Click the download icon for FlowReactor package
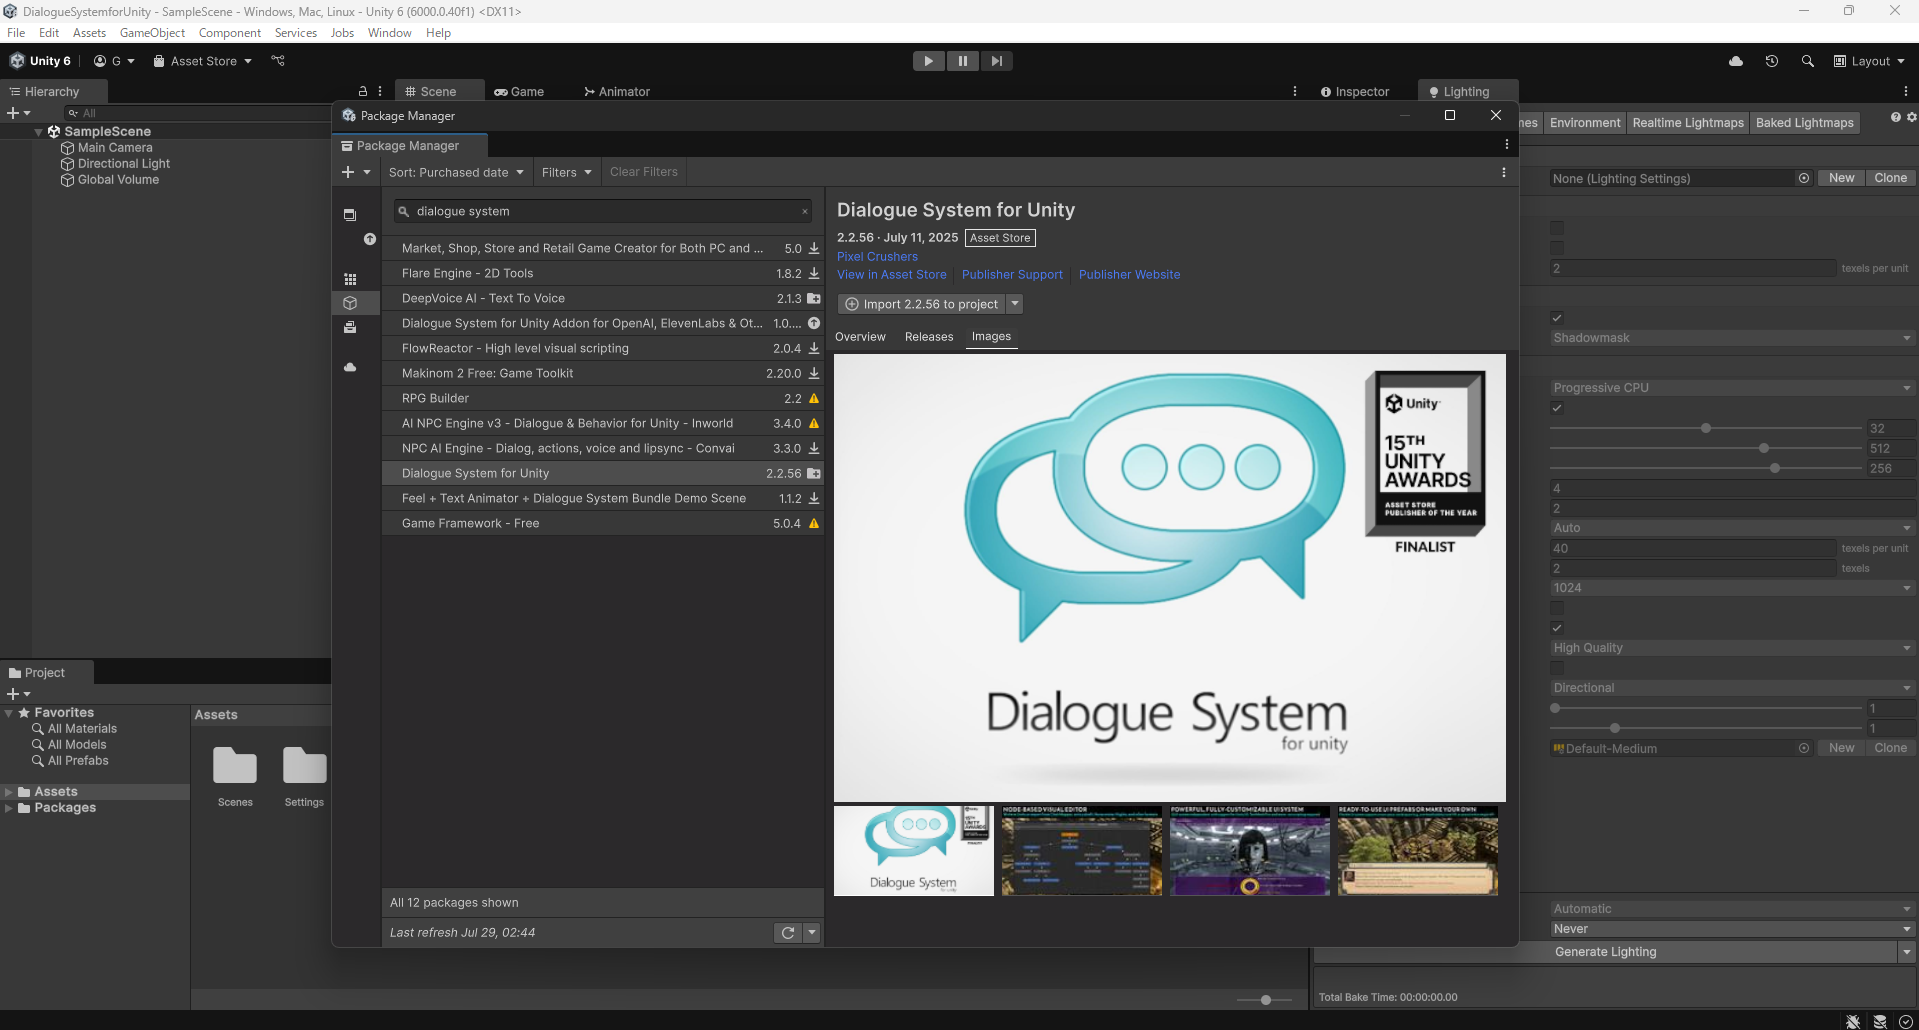 point(814,348)
